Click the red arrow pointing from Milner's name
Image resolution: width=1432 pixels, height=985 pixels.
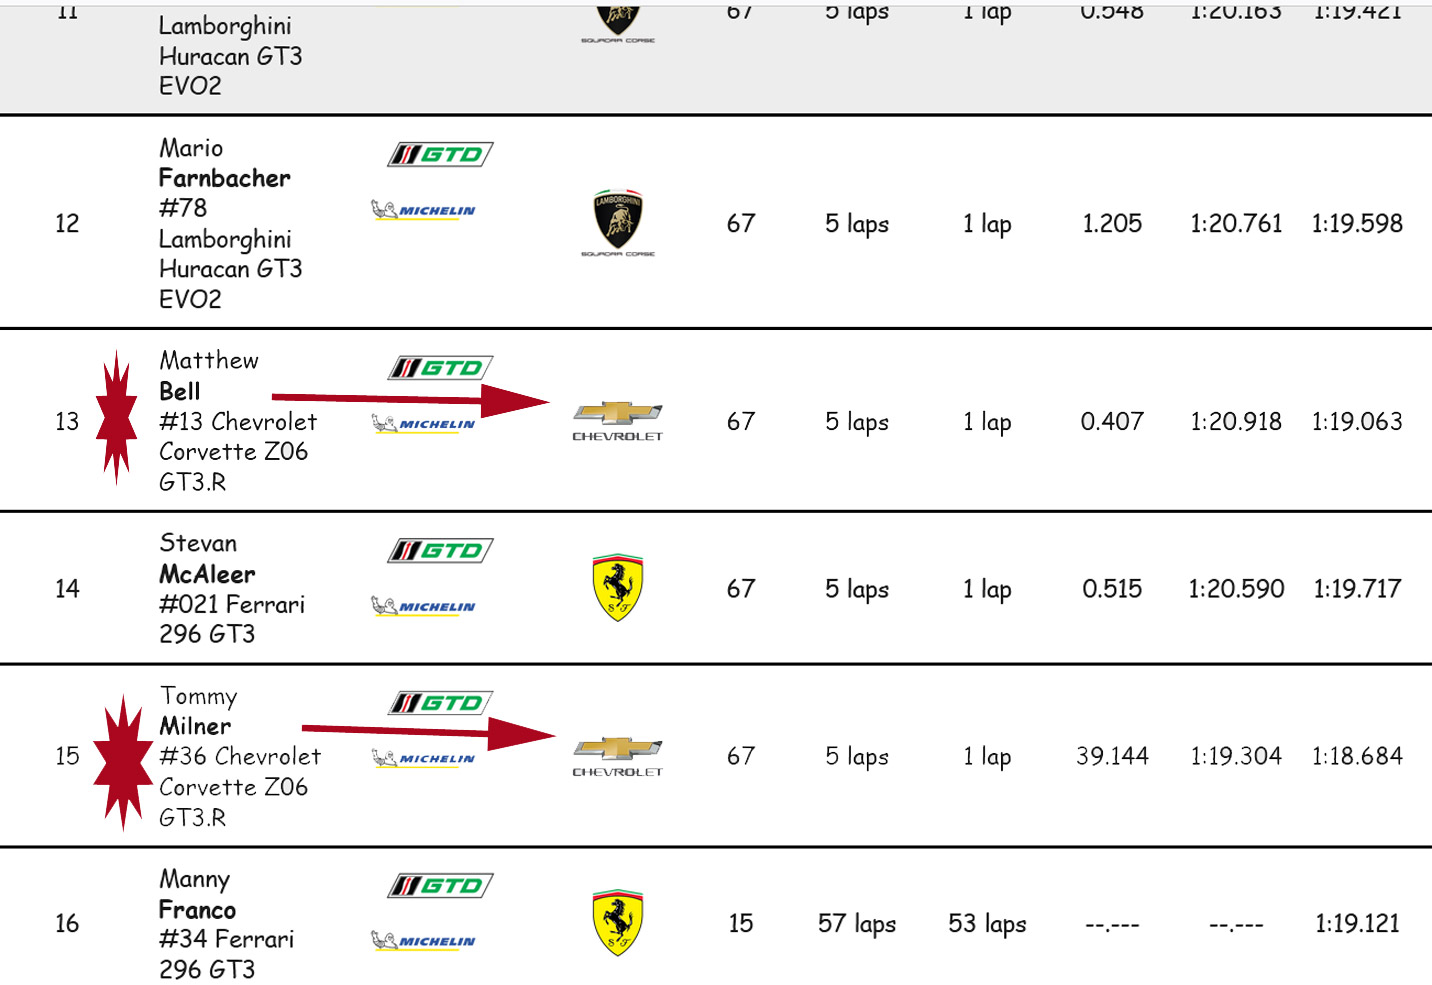click(x=428, y=733)
